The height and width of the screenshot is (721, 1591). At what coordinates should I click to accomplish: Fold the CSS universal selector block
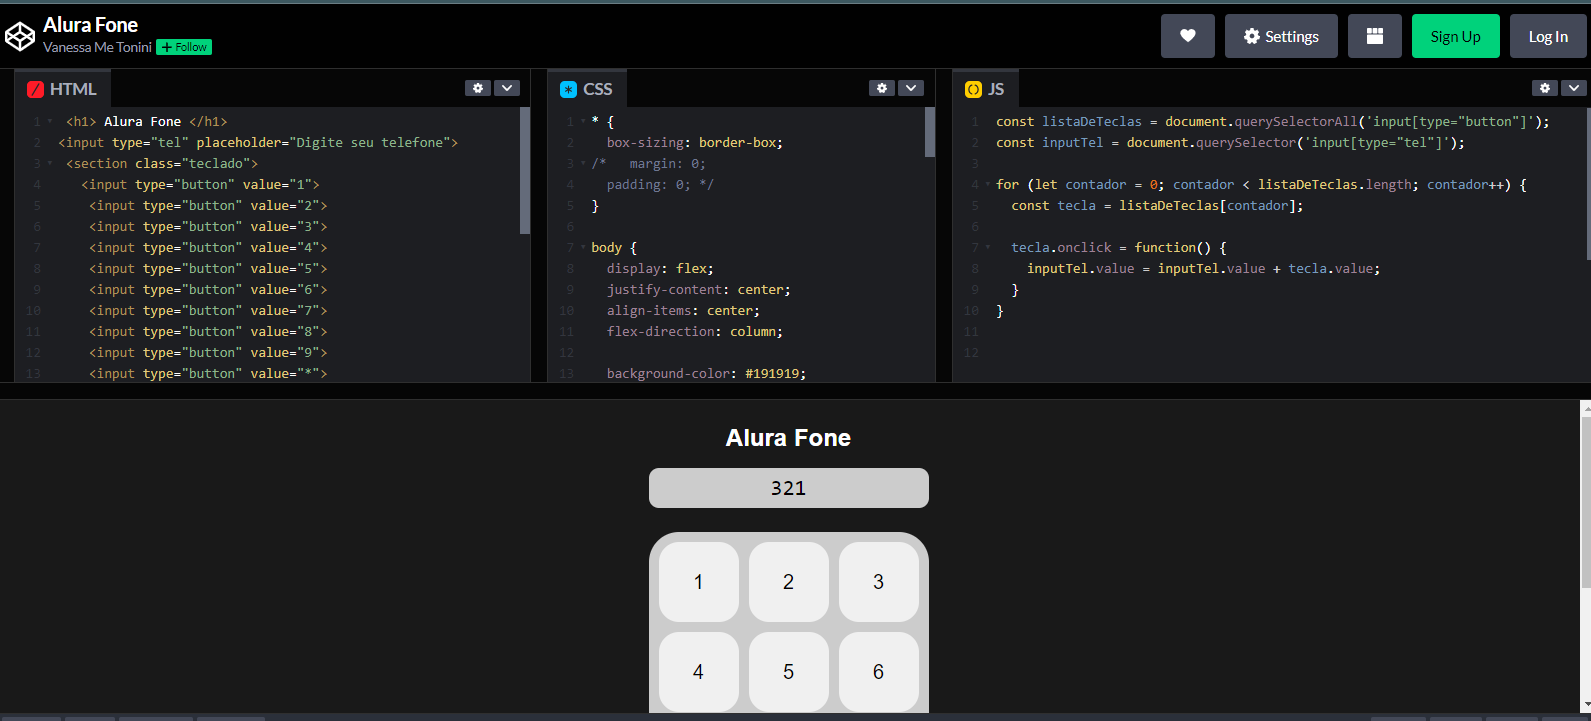(x=583, y=121)
